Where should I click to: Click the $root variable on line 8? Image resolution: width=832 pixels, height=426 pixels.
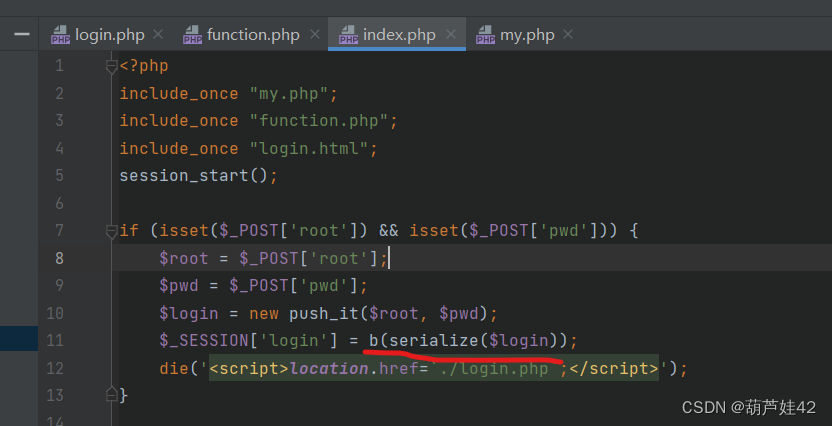pyautogui.click(x=184, y=258)
